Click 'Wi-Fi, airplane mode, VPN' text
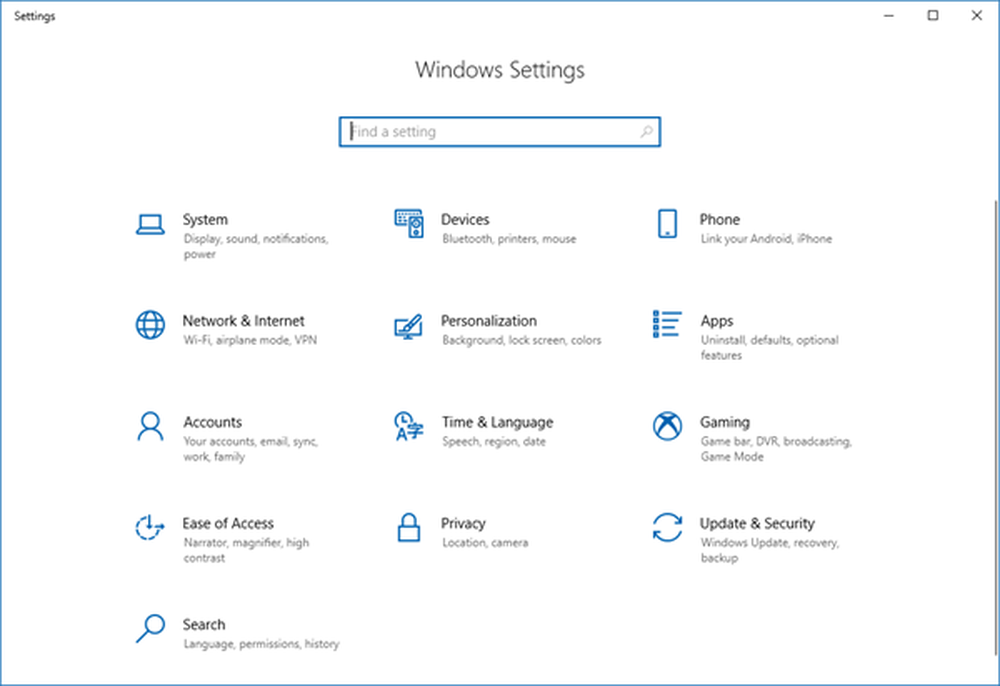Screen dimensions: 1000x686 click(x=250, y=340)
